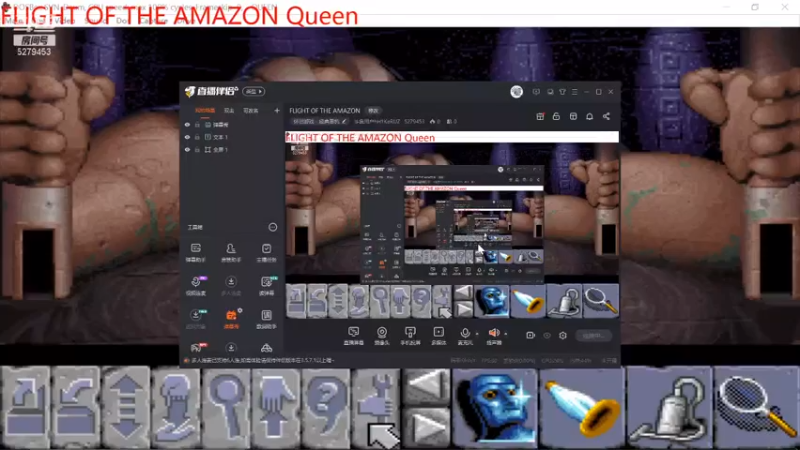
Task: Switch to the second scene tab
Action: click(229, 110)
